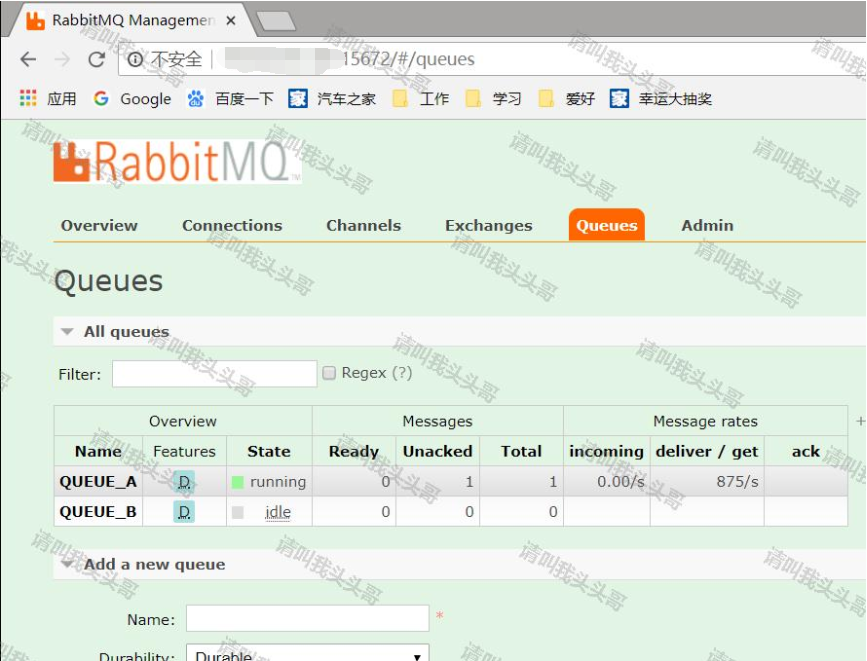Click the RabbitMQ logo
The width and height of the screenshot is (867, 661).
177,161
